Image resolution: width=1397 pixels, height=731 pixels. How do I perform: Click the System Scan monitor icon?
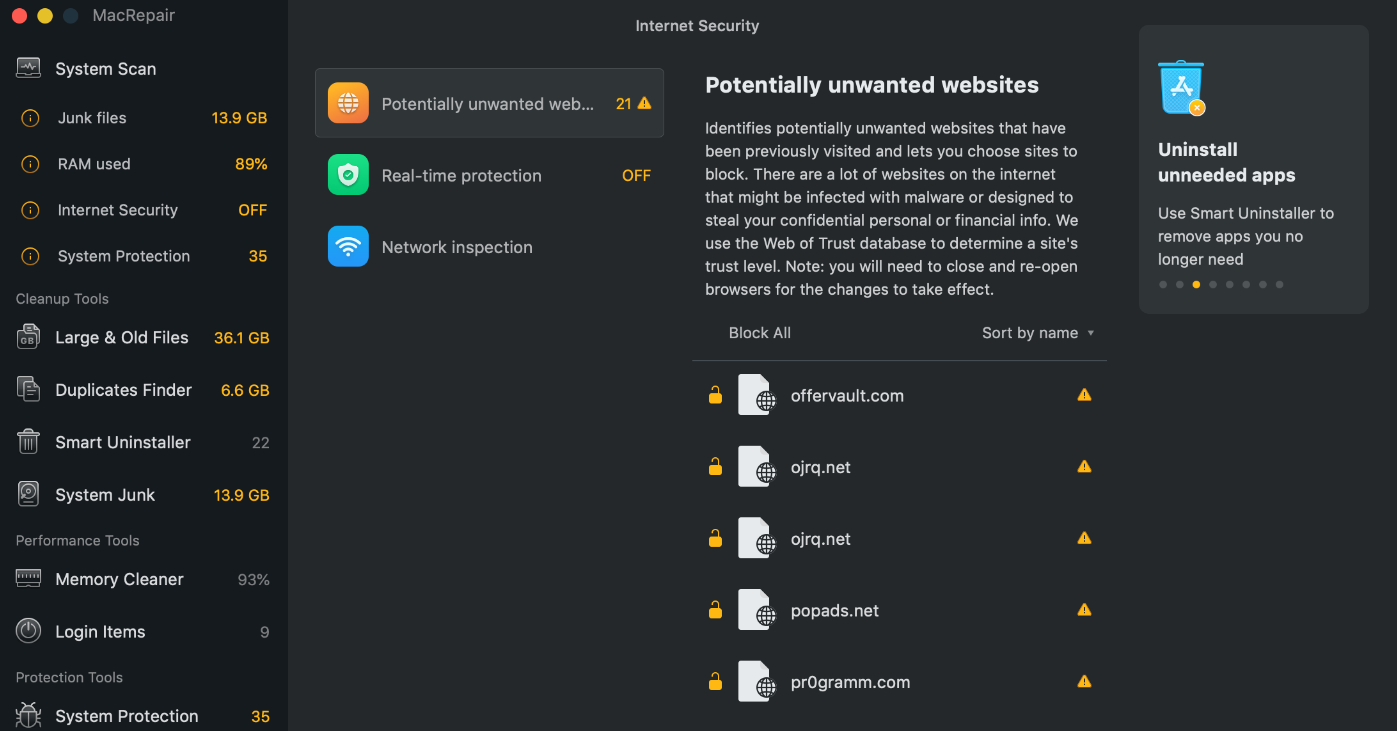(x=28, y=68)
